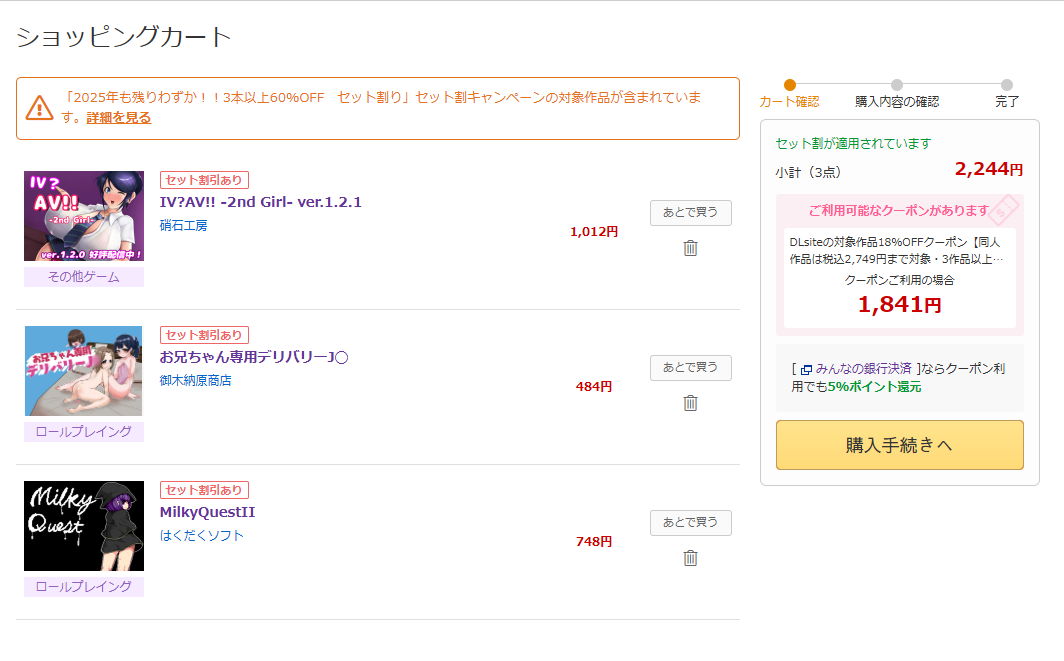Move MilkyQuestII to buy later
Viewport: 1064px width, 661px height.
click(690, 523)
